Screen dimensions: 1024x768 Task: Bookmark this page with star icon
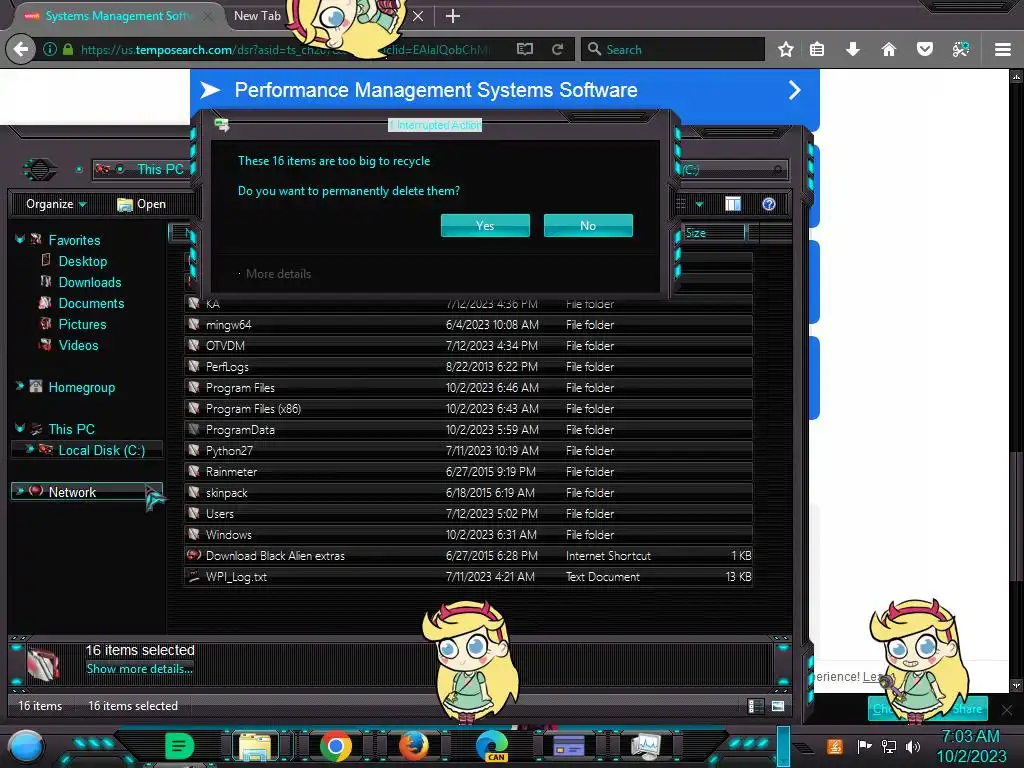pos(786,49)
